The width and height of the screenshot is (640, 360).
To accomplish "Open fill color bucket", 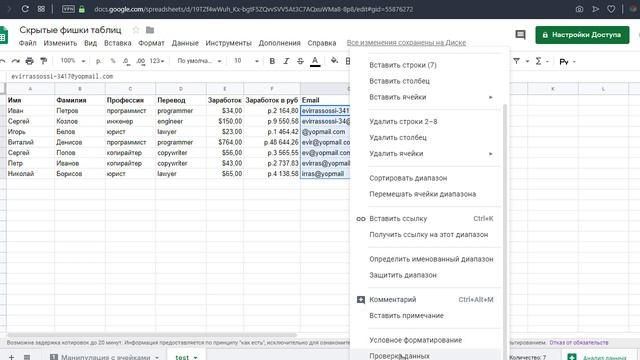I will tap(334, 61).
